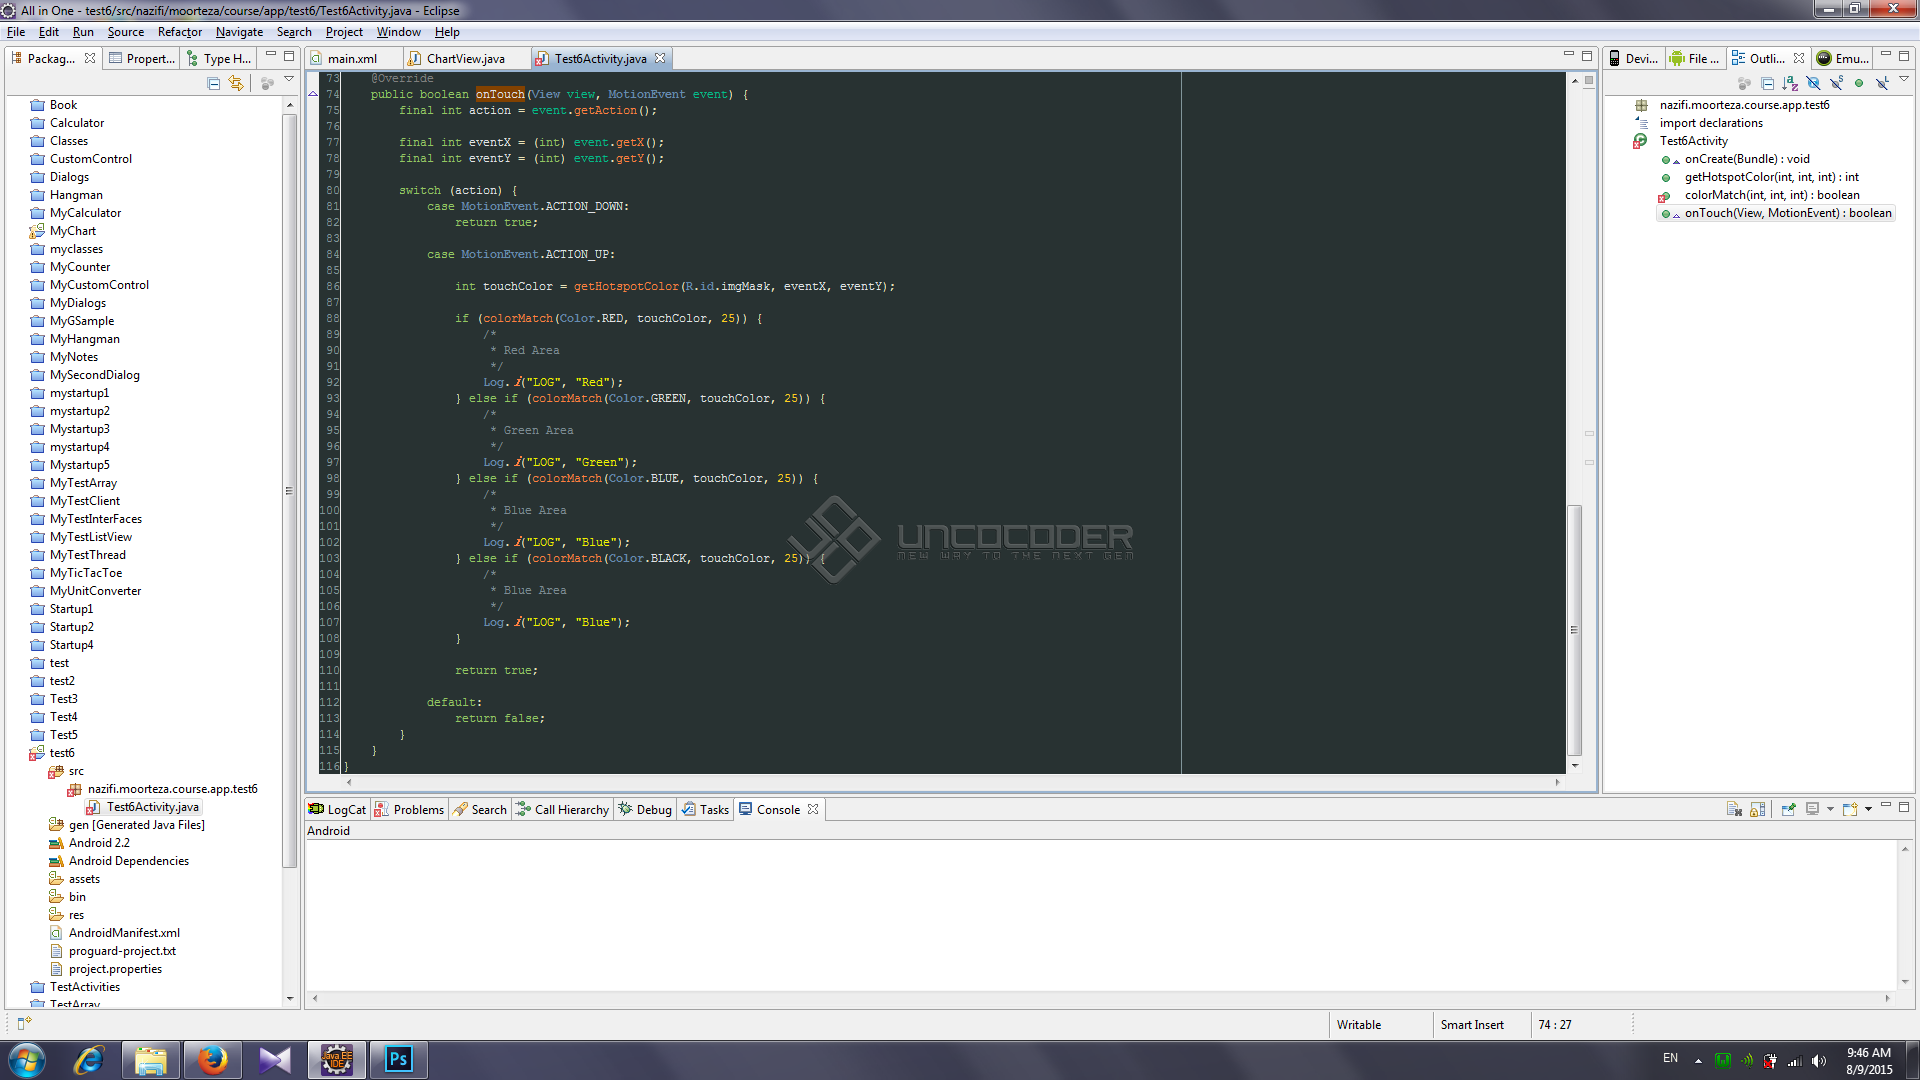Select getHotspotColor method in Outline
This screenshot has width=1920, height=1080.
[x=1771, y=177]
